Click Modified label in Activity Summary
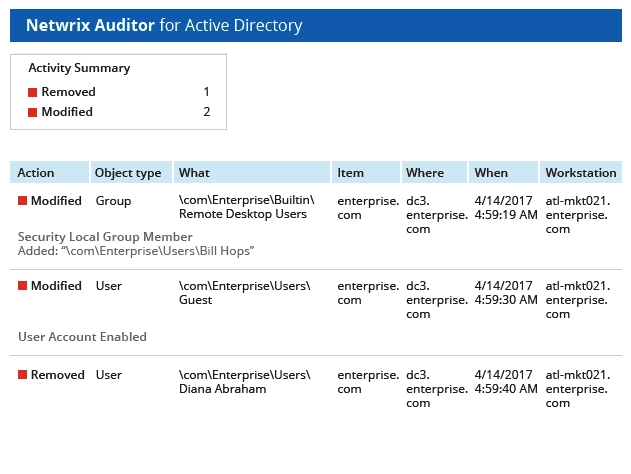Viewport: 631px width, 474px height. [x=67, y=112]
